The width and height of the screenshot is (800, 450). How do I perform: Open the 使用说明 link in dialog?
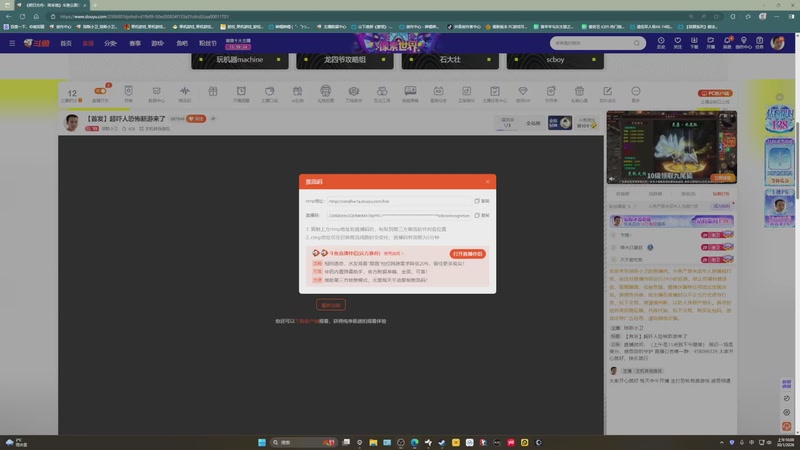[x=392, y=253]
